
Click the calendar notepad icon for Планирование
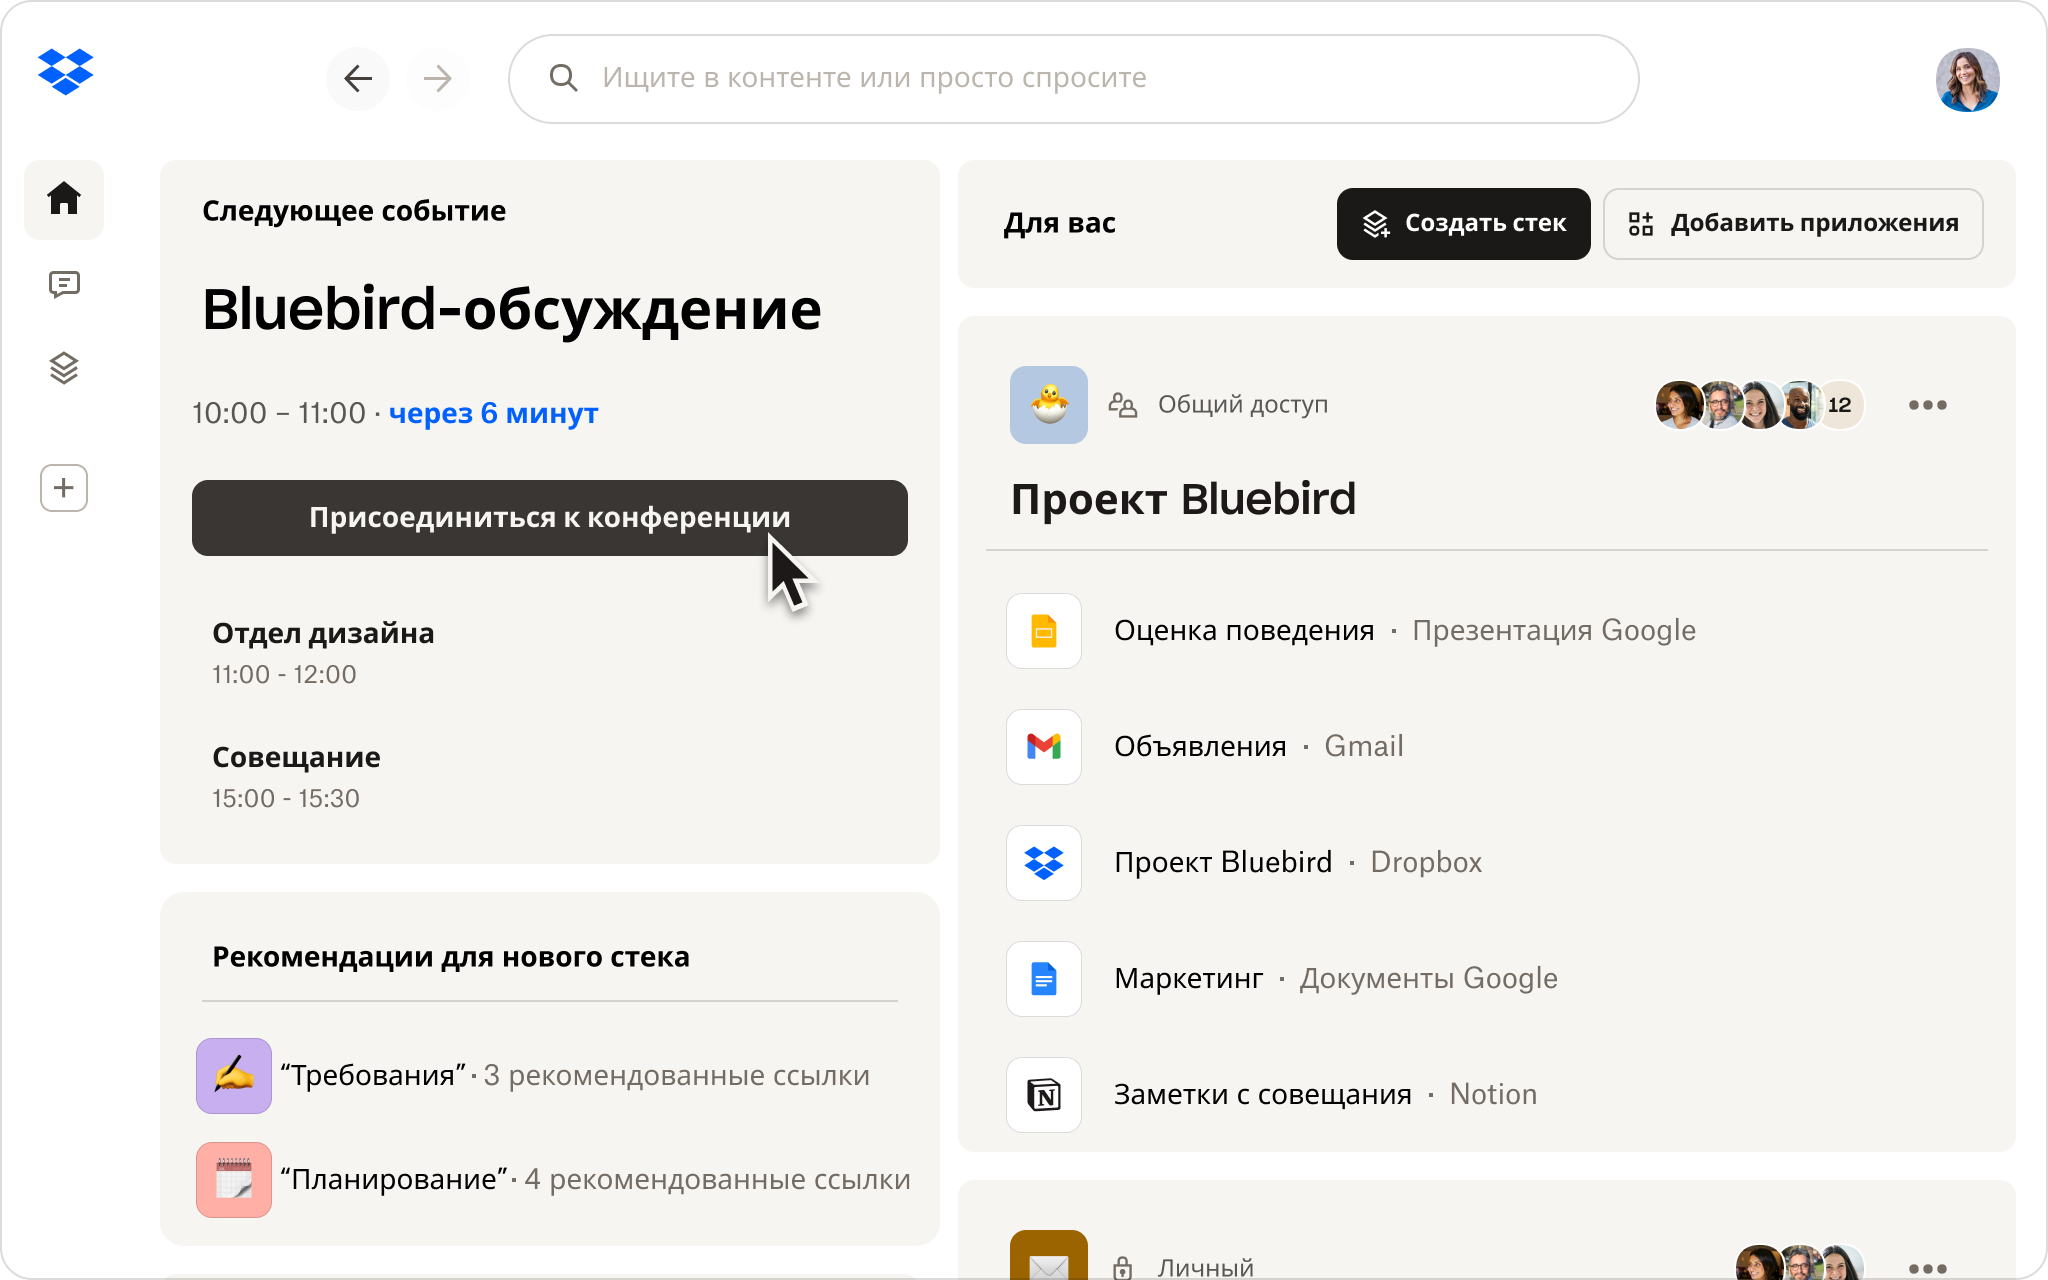[234, 1180]
